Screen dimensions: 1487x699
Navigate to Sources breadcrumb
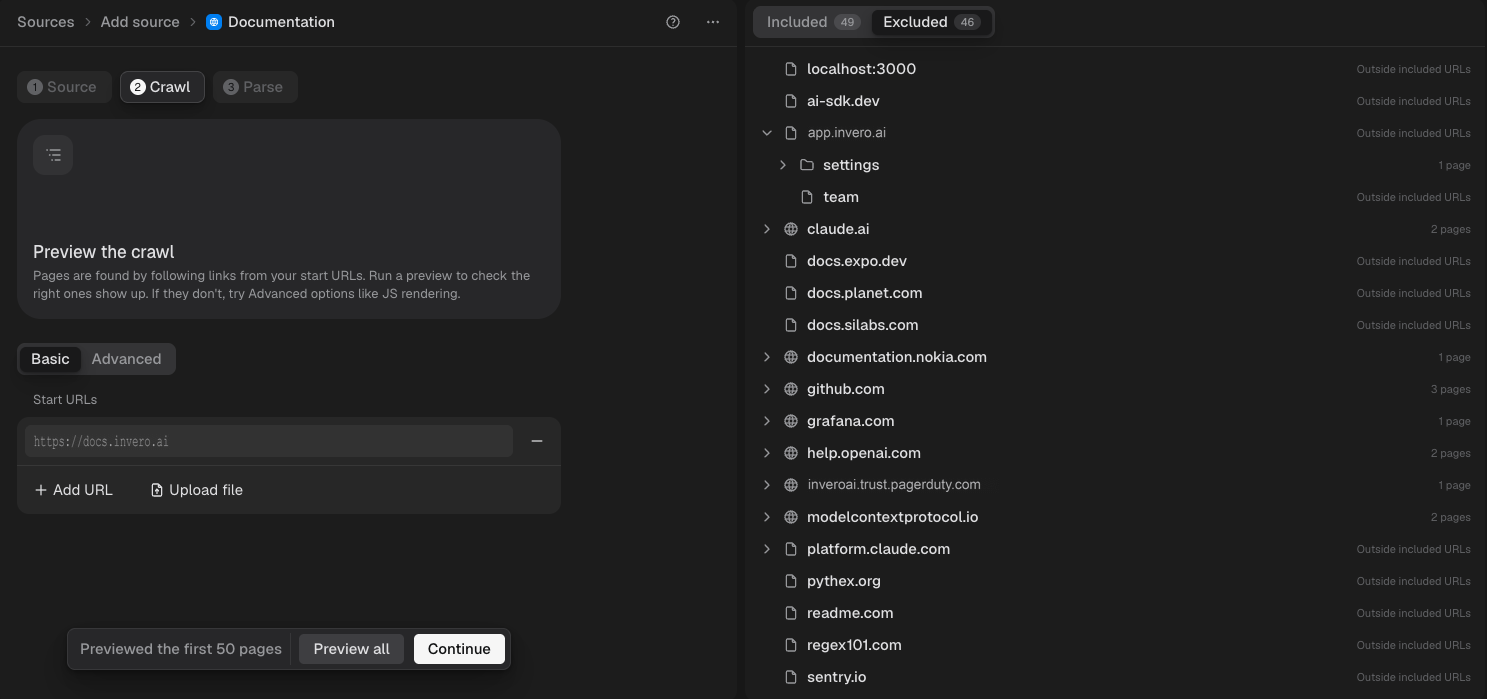point(46,22)
